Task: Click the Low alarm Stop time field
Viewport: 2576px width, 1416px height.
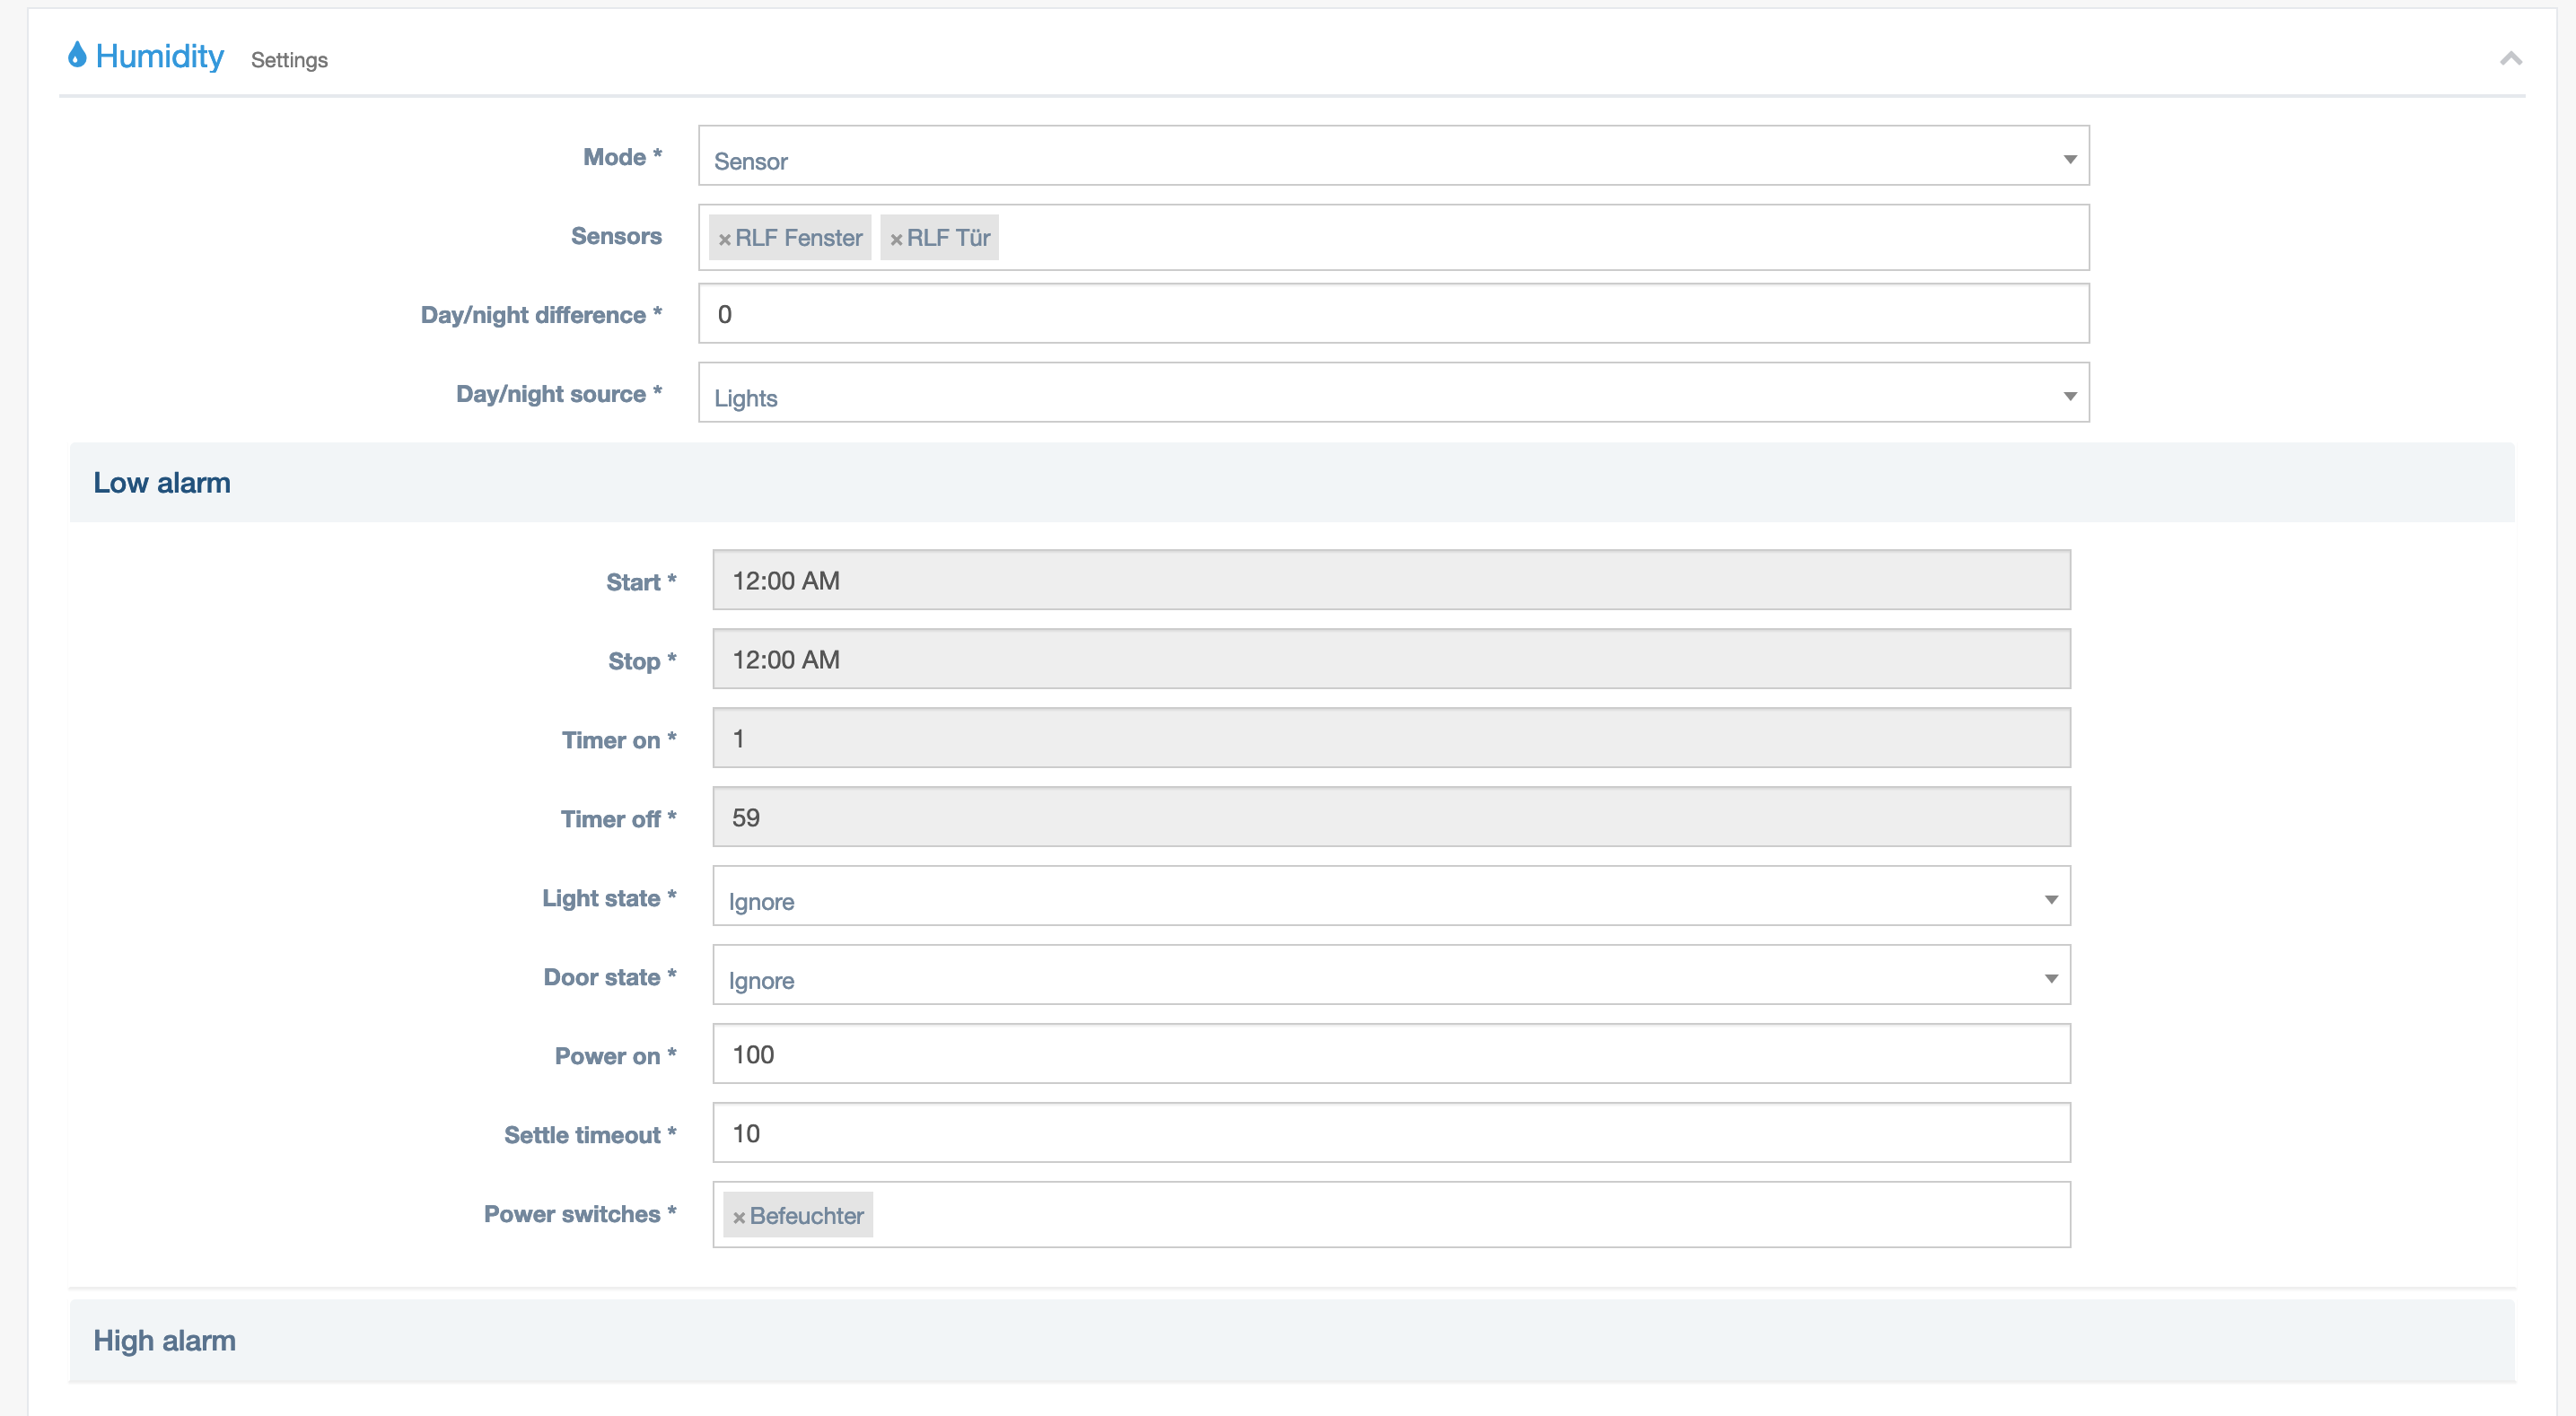Action: pos(1391,660)
